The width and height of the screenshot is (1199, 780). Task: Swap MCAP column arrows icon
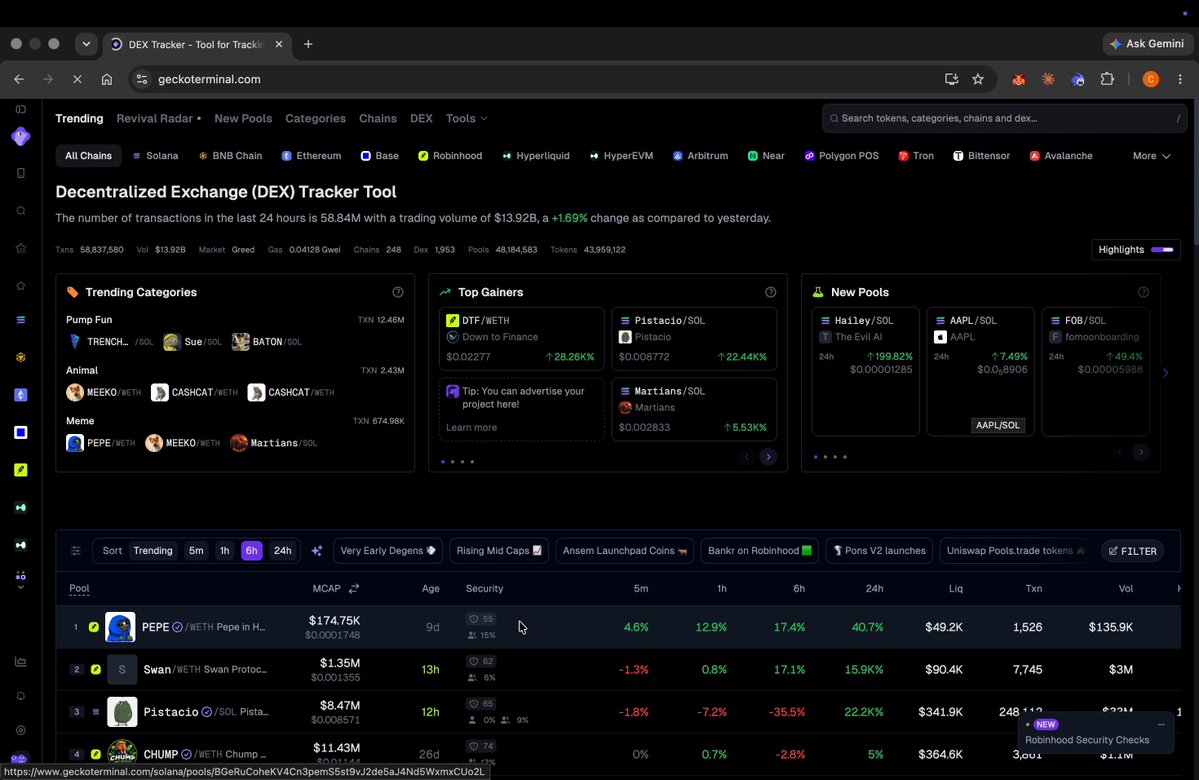tap(354, 588)
